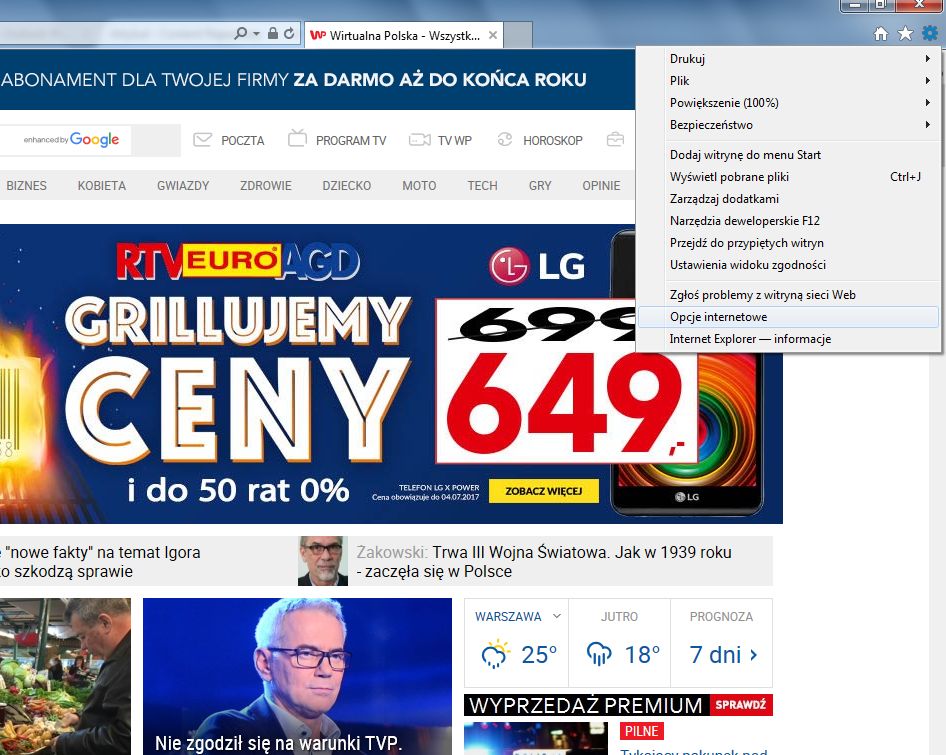This screenshot has width=946, height=755.
Task: Click the top abonament dla firmy banner
Action: click(317, 80)
